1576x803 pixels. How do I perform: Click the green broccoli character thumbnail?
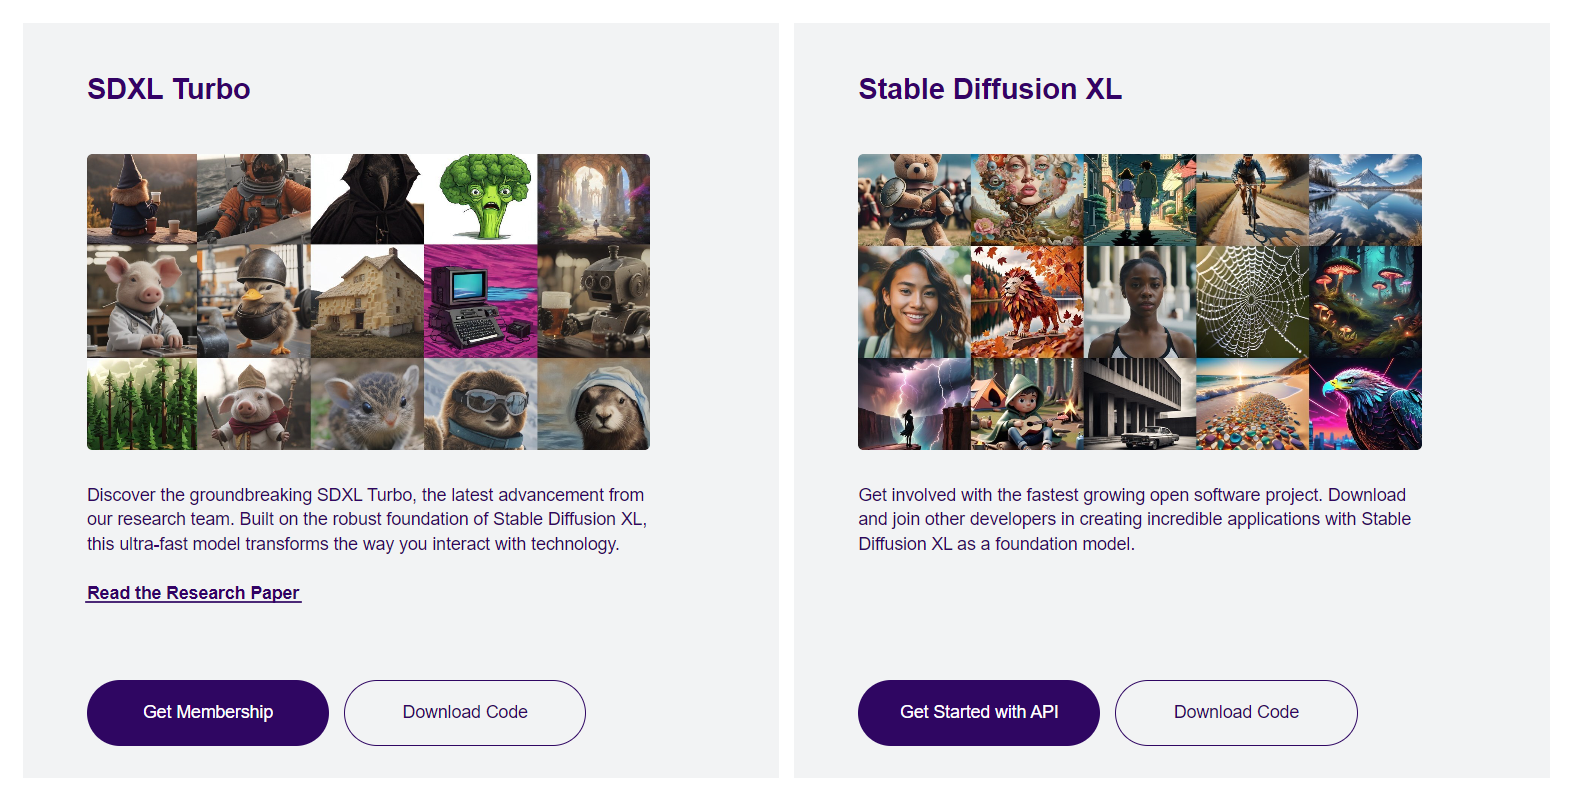481,198
